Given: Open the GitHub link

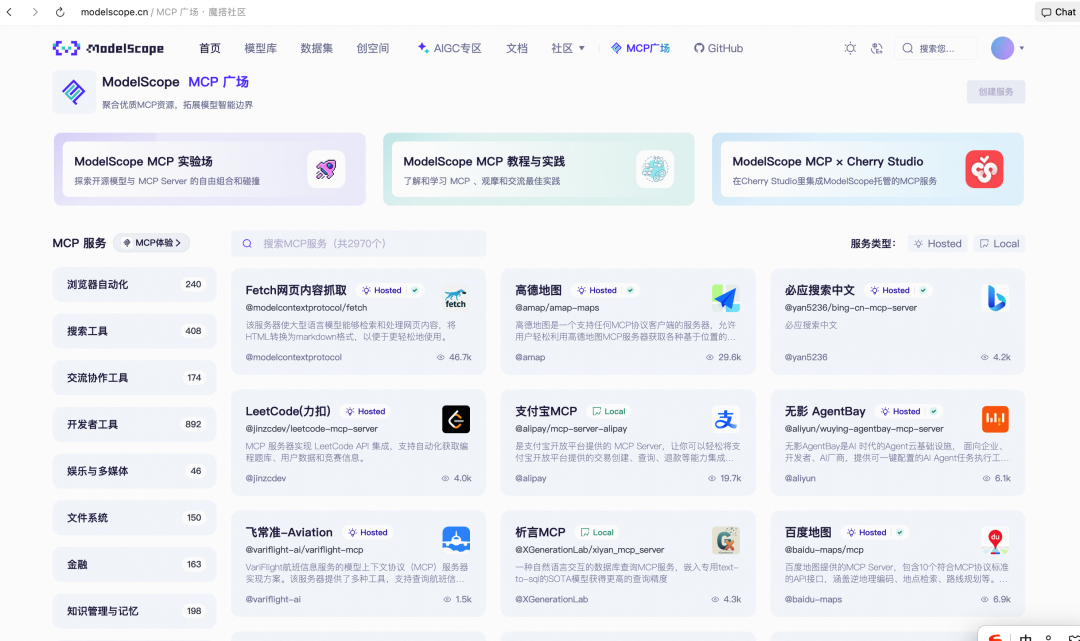Looking at the screenshot, I should [x=718, y=47].
